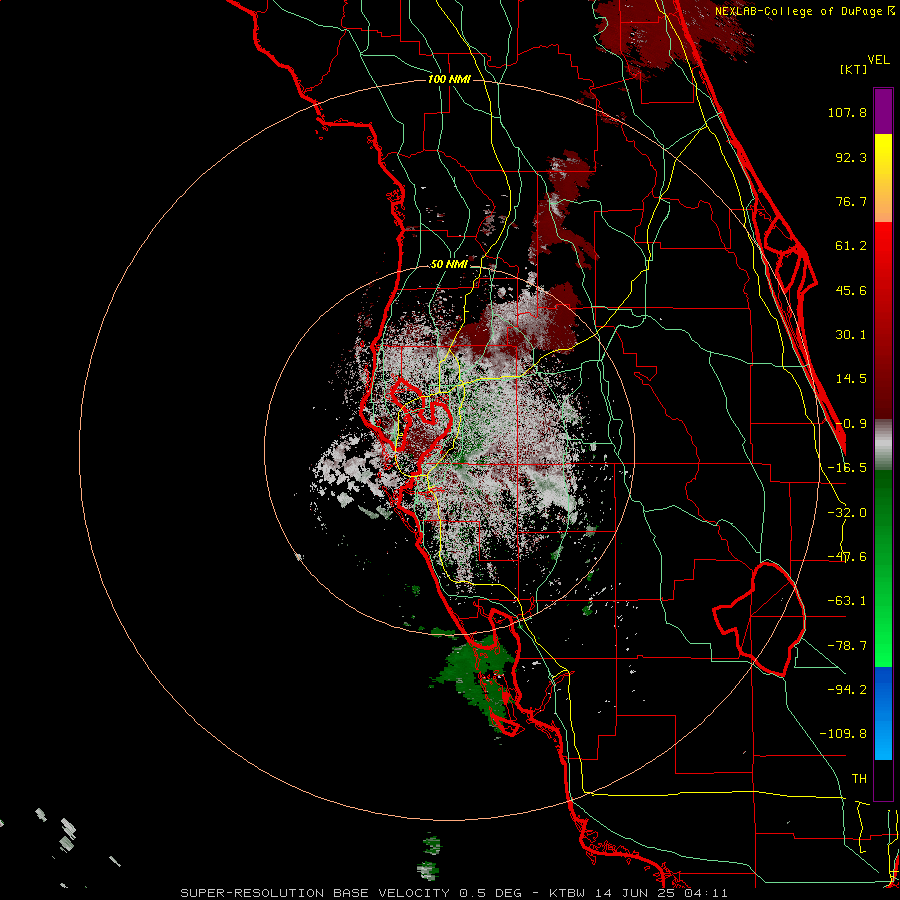Pick the purple segment of the velocity color bar
900x900 pixels.
coord(883,111)
